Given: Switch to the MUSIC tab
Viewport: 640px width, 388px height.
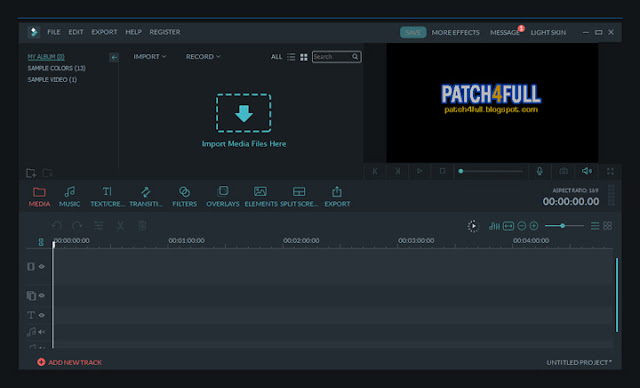Looking at the screenshot, I should click(69, 197).
